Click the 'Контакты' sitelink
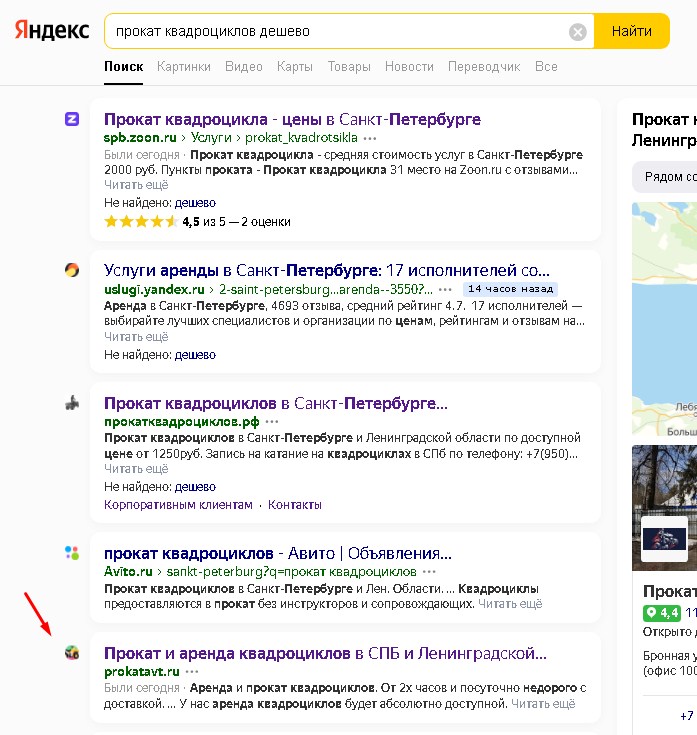Screen dimensions: 697x735 coord(295,505)
